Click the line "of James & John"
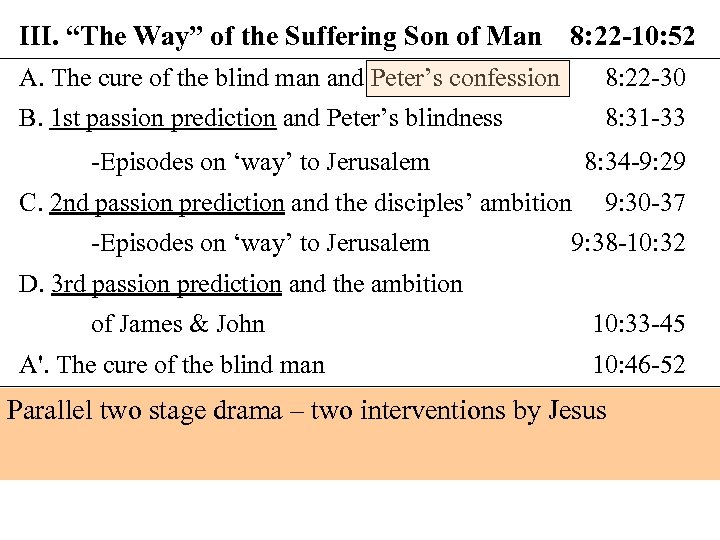This screenshot has height=540, width=720. coord(178,324)
